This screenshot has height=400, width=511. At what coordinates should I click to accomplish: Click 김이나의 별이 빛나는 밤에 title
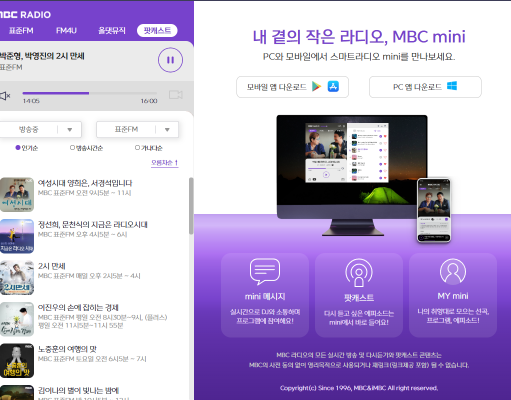click(x=78, y=390)
